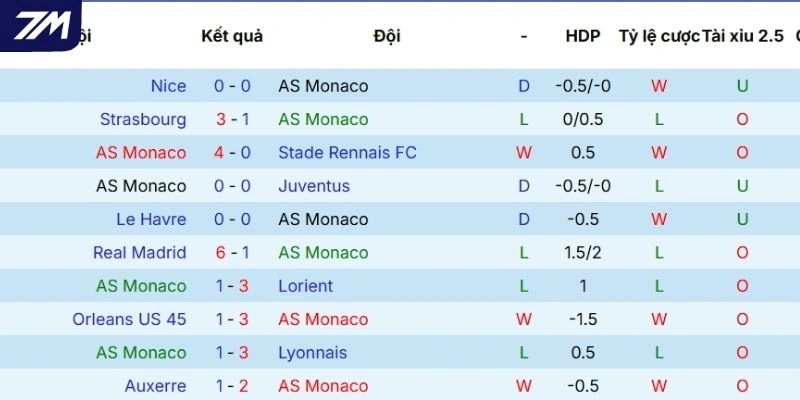Select the Stade Rennais FC team
800x400 pixels.
point(347,153)
